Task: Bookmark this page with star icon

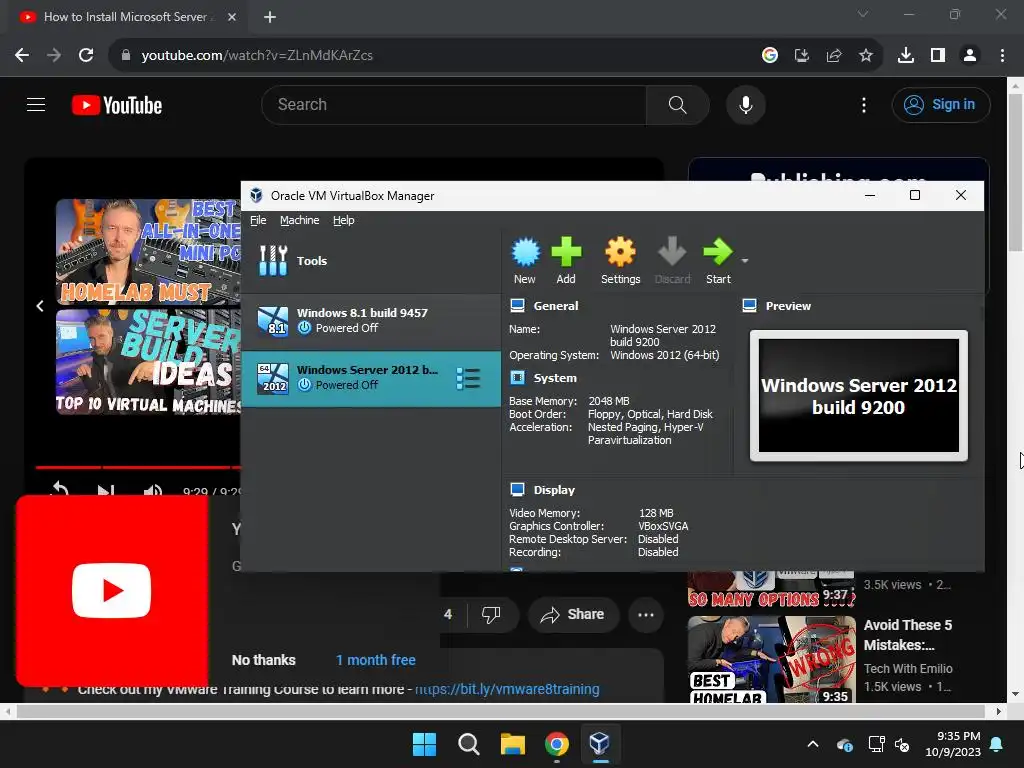Action: point(866,56)
